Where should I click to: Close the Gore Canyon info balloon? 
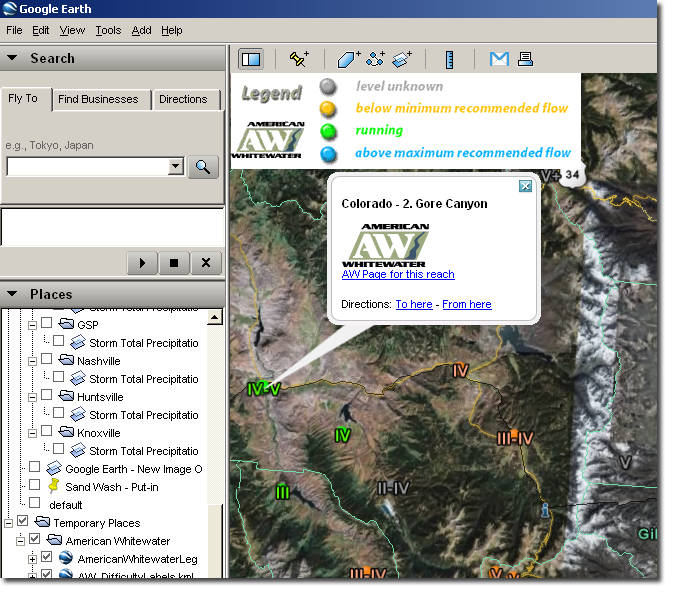(x=525, y=186)
